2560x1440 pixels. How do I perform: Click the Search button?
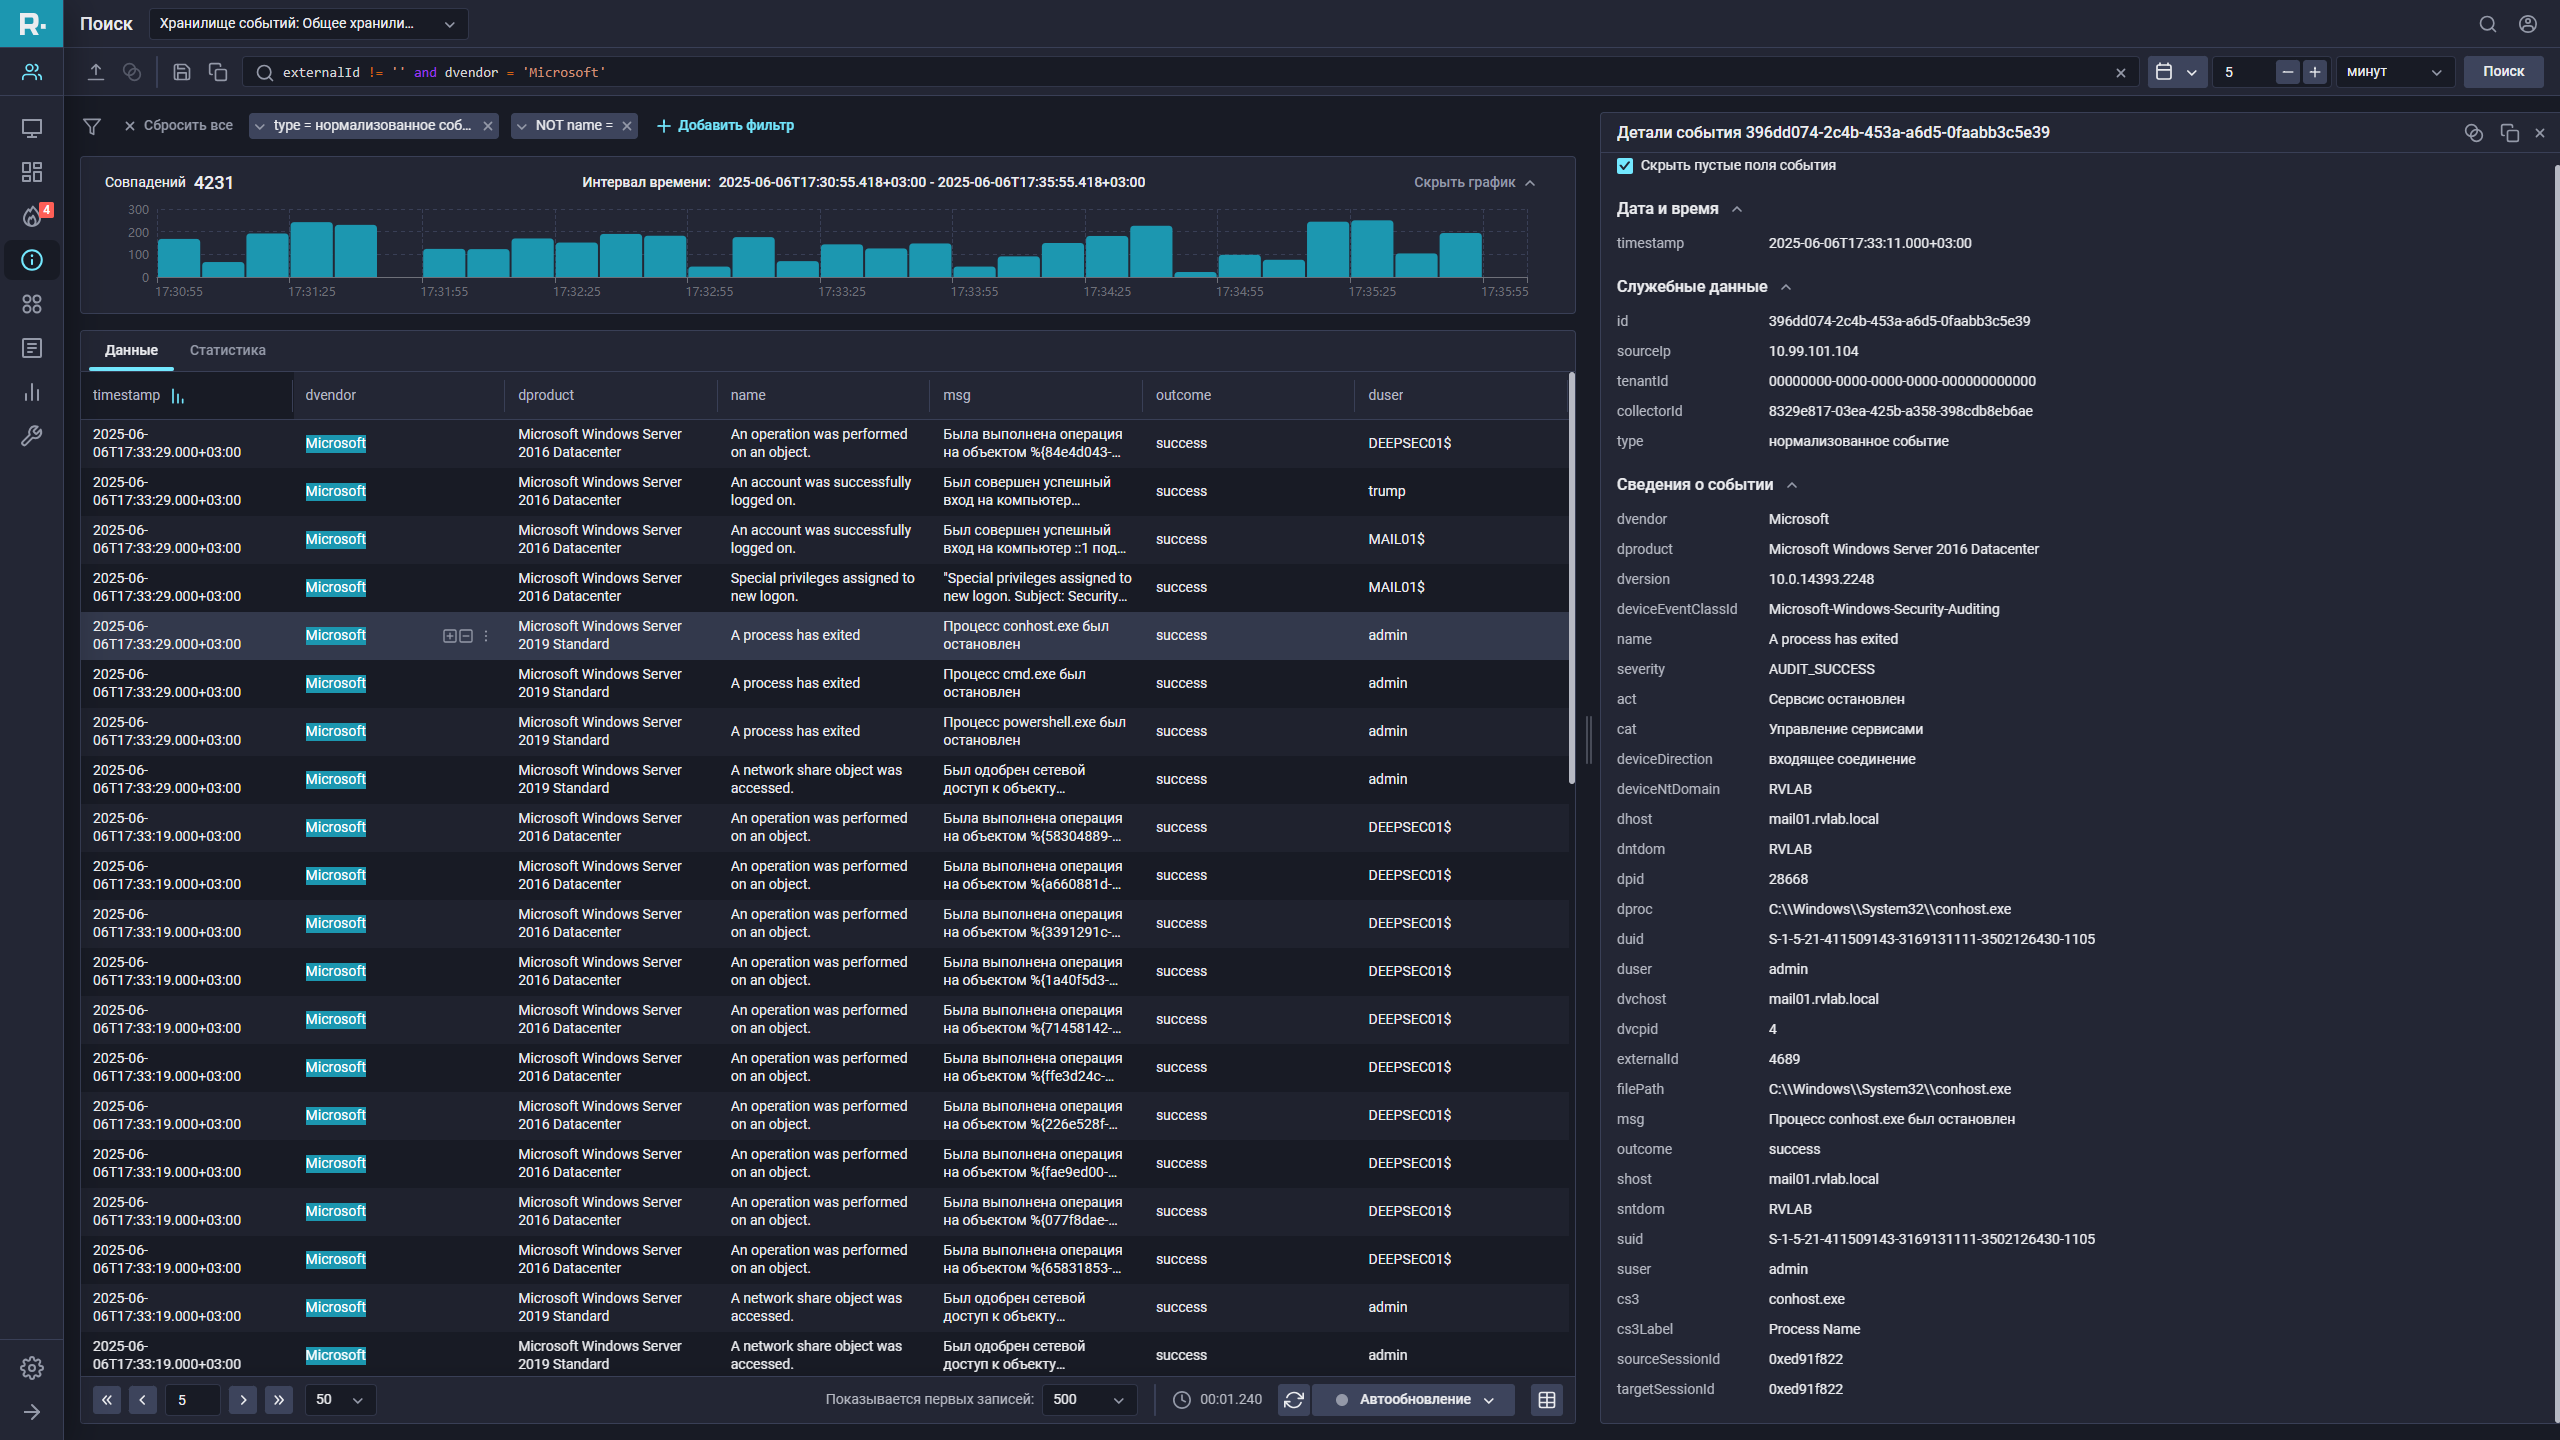[2502, 72]
